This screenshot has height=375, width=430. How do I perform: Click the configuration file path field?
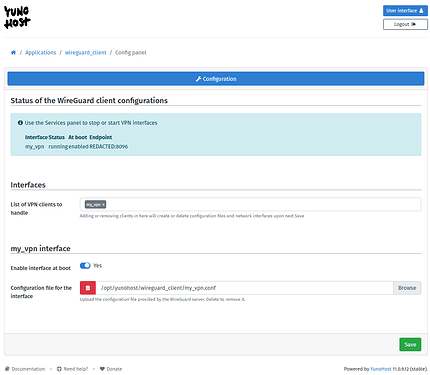[245, 288]
